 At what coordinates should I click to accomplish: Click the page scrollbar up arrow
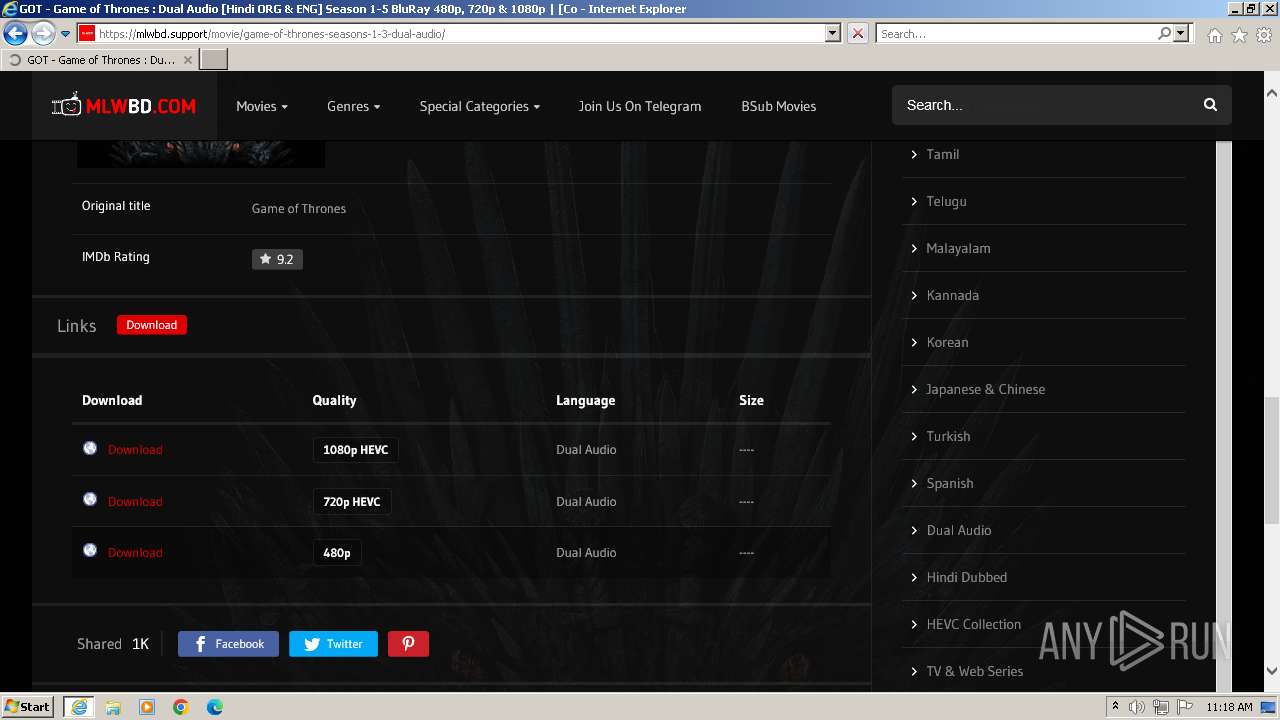coord(1272,92)
